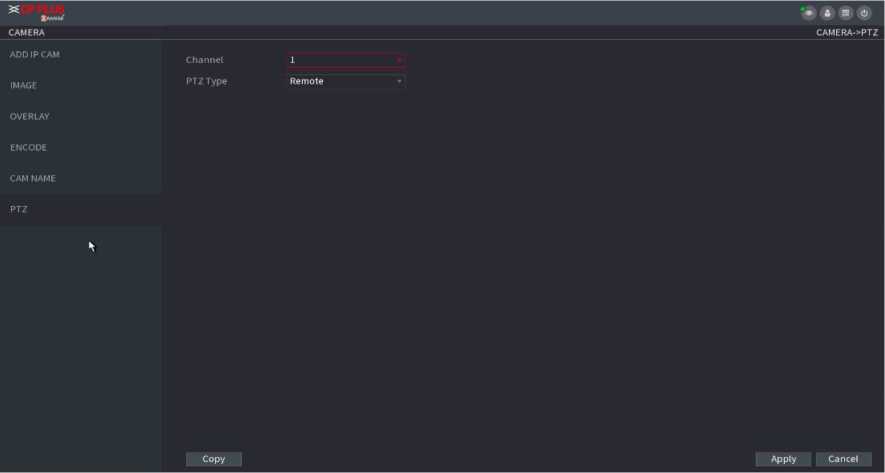
Task: Select PTZ in the sidebar
Action: [19, 210]
